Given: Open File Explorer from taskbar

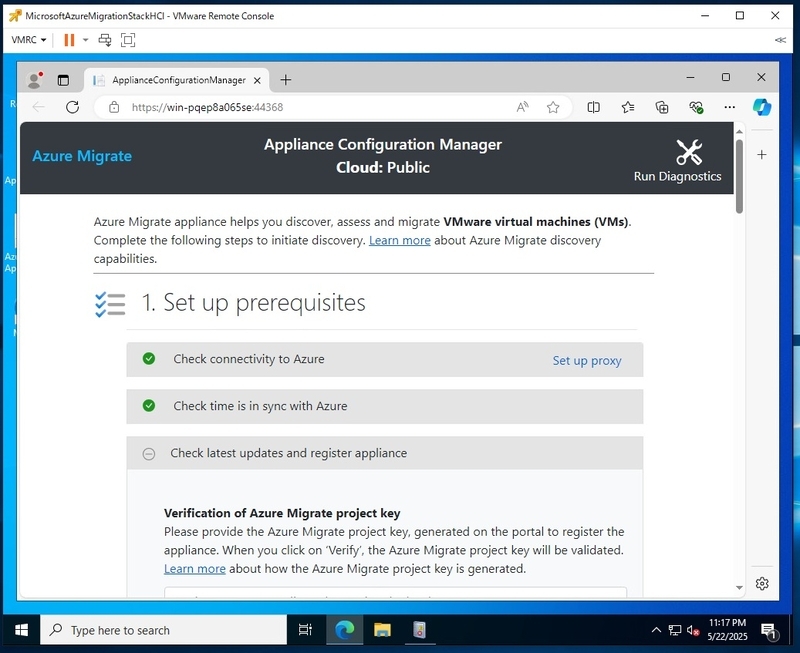Looking at the screenshot, I should point(382,631).
